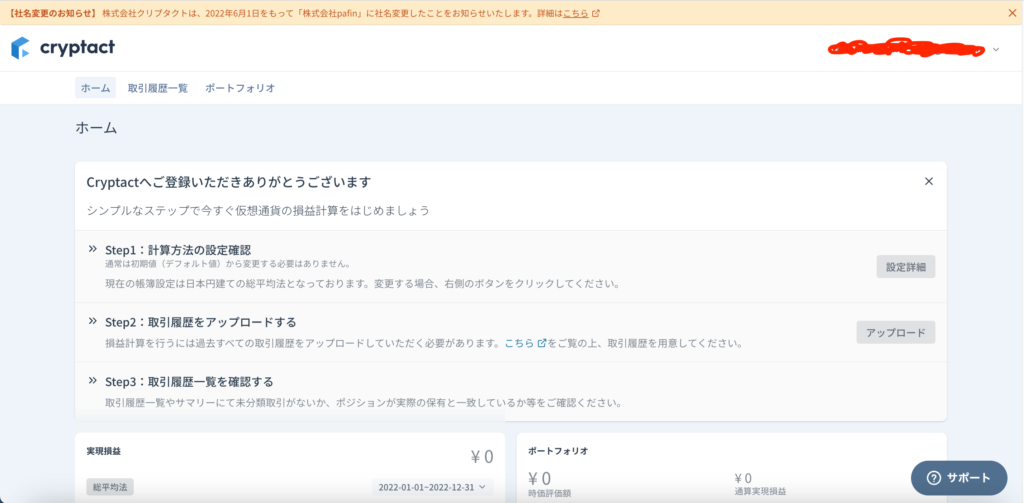Expand Step2 取引履歴をアップロードする chevron
The image size is (1024, 503).
[93, 321]
